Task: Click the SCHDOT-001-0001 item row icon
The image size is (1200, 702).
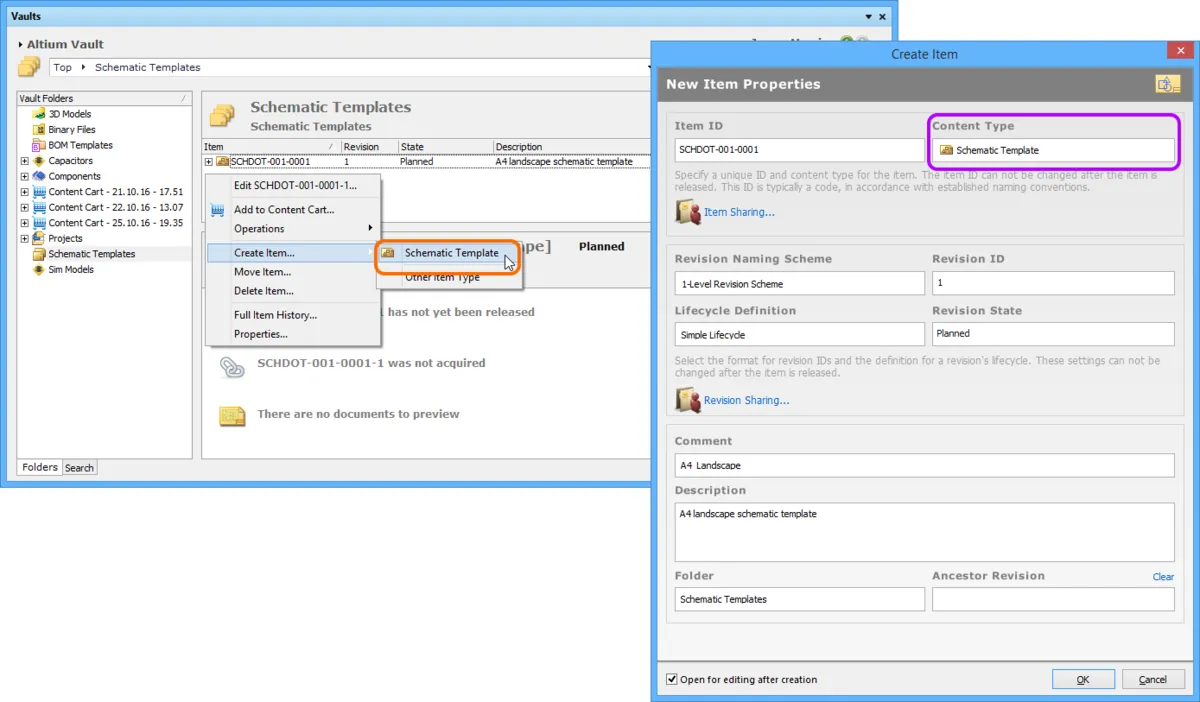Action: (x=223, y=161)
